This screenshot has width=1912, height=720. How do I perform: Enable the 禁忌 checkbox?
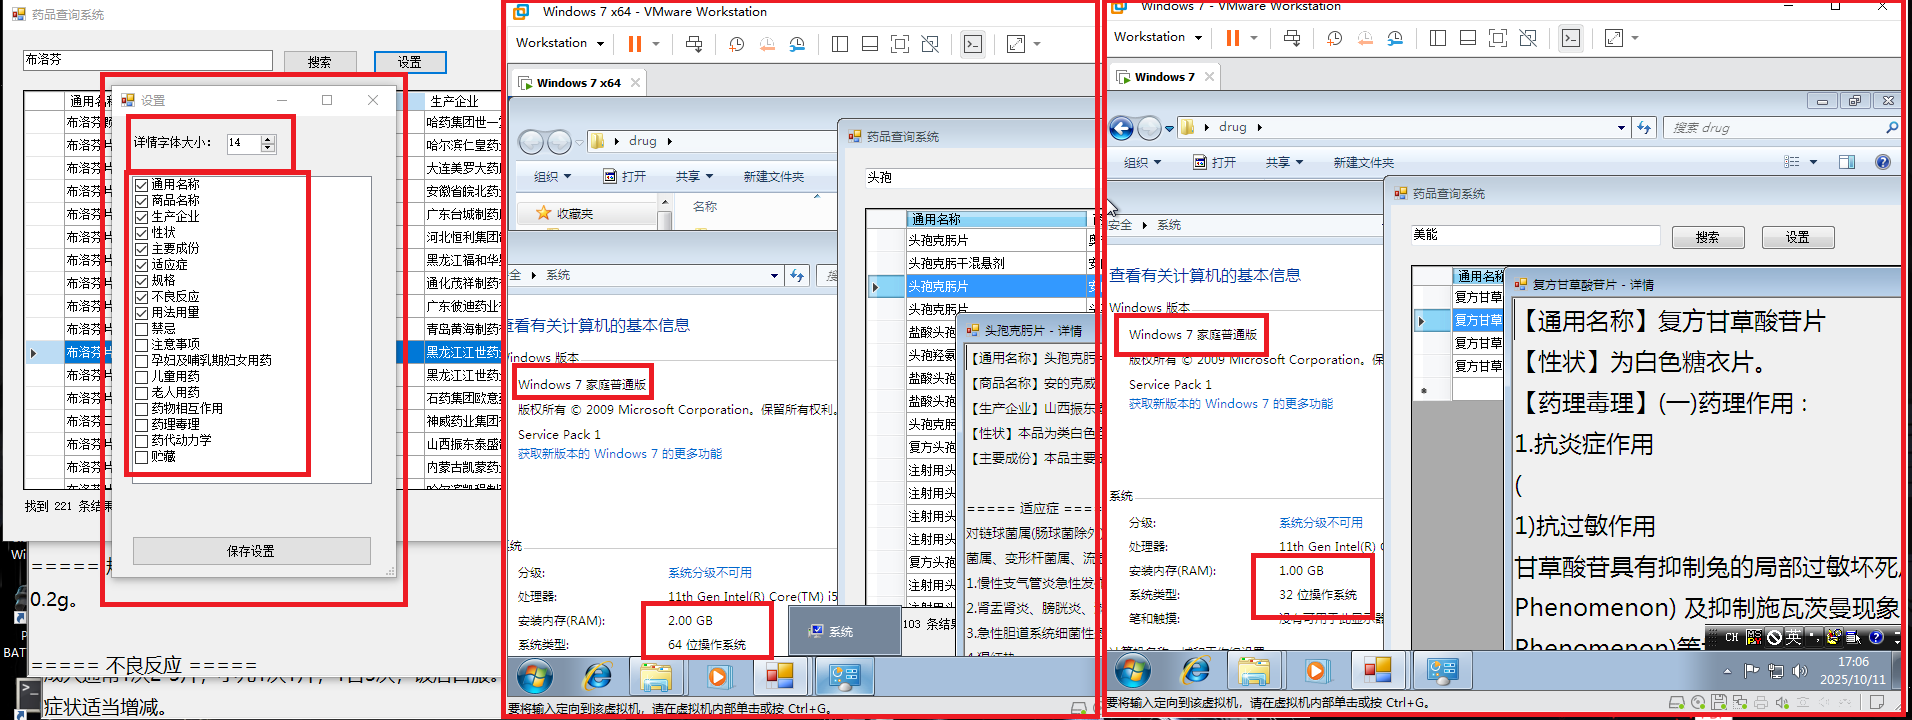click(142, 329)
